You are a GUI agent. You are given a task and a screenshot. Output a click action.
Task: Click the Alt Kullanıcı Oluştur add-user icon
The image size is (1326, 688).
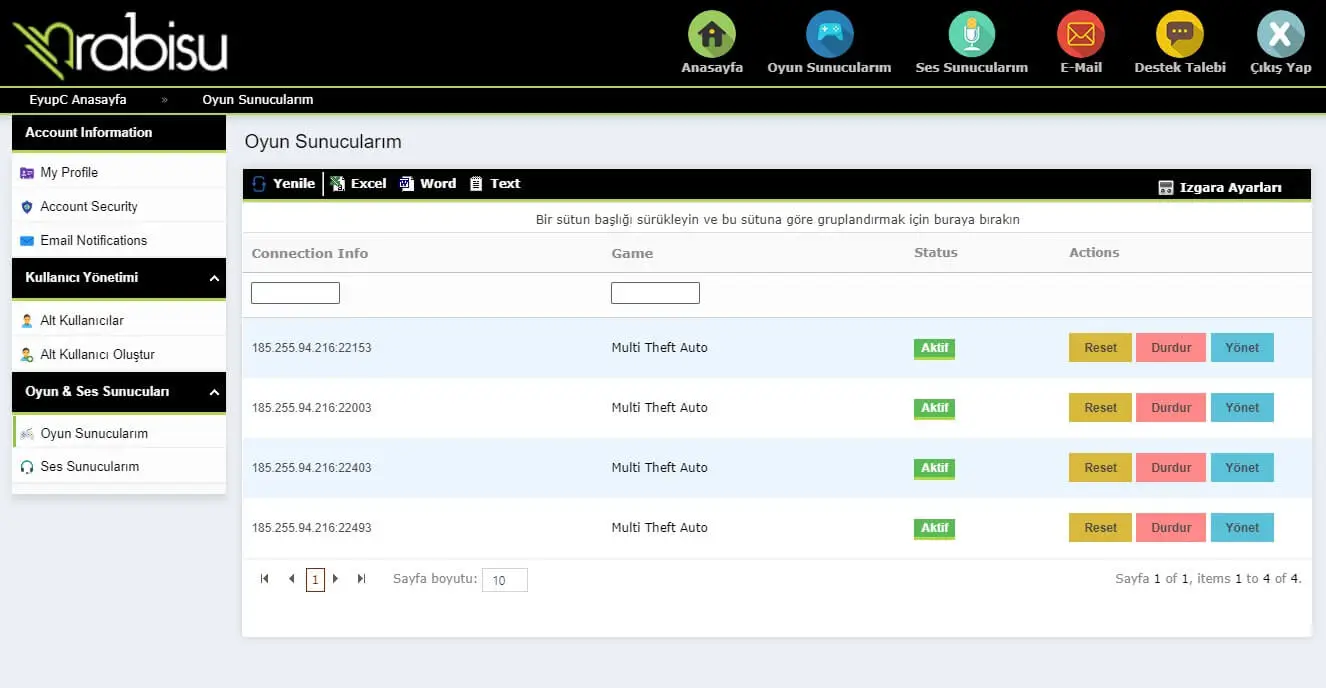(x=27, y=355)
